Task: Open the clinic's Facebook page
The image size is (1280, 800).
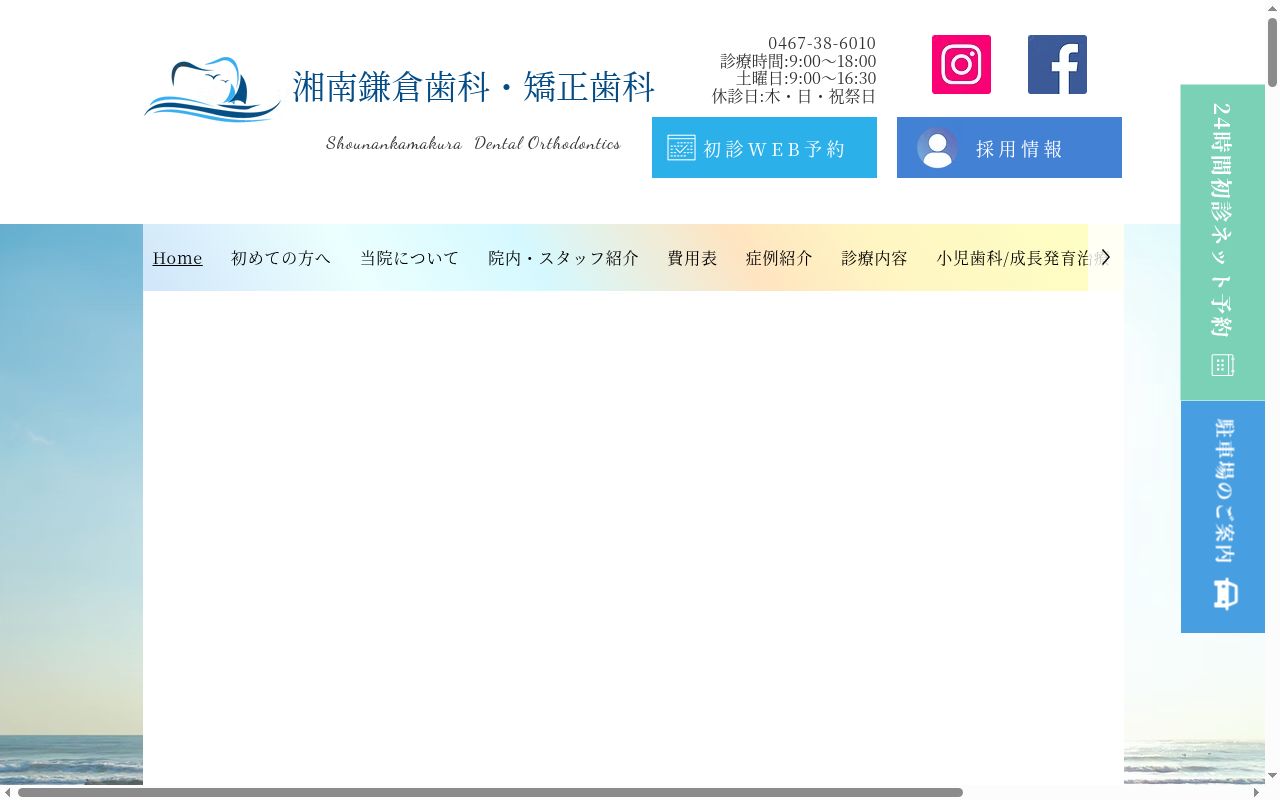Action: click(x=1057, y=64)
